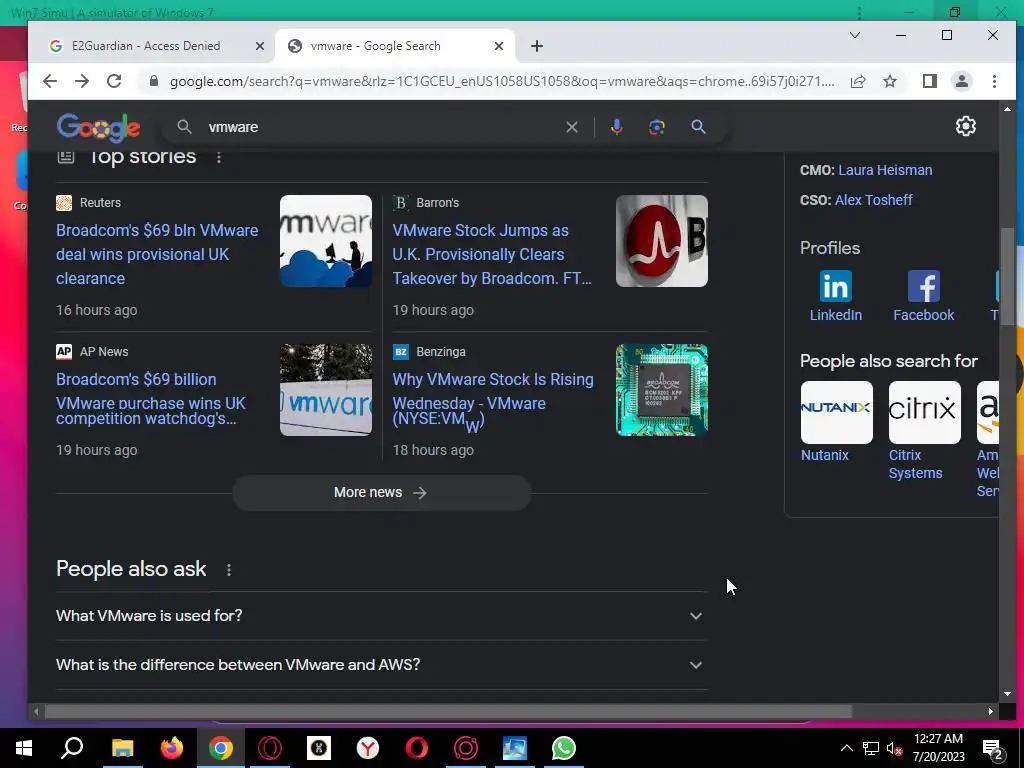Screen dimensions: 1024x768
Task: Launch Firefox from the taskbar
Action: [x=172, y=748]
